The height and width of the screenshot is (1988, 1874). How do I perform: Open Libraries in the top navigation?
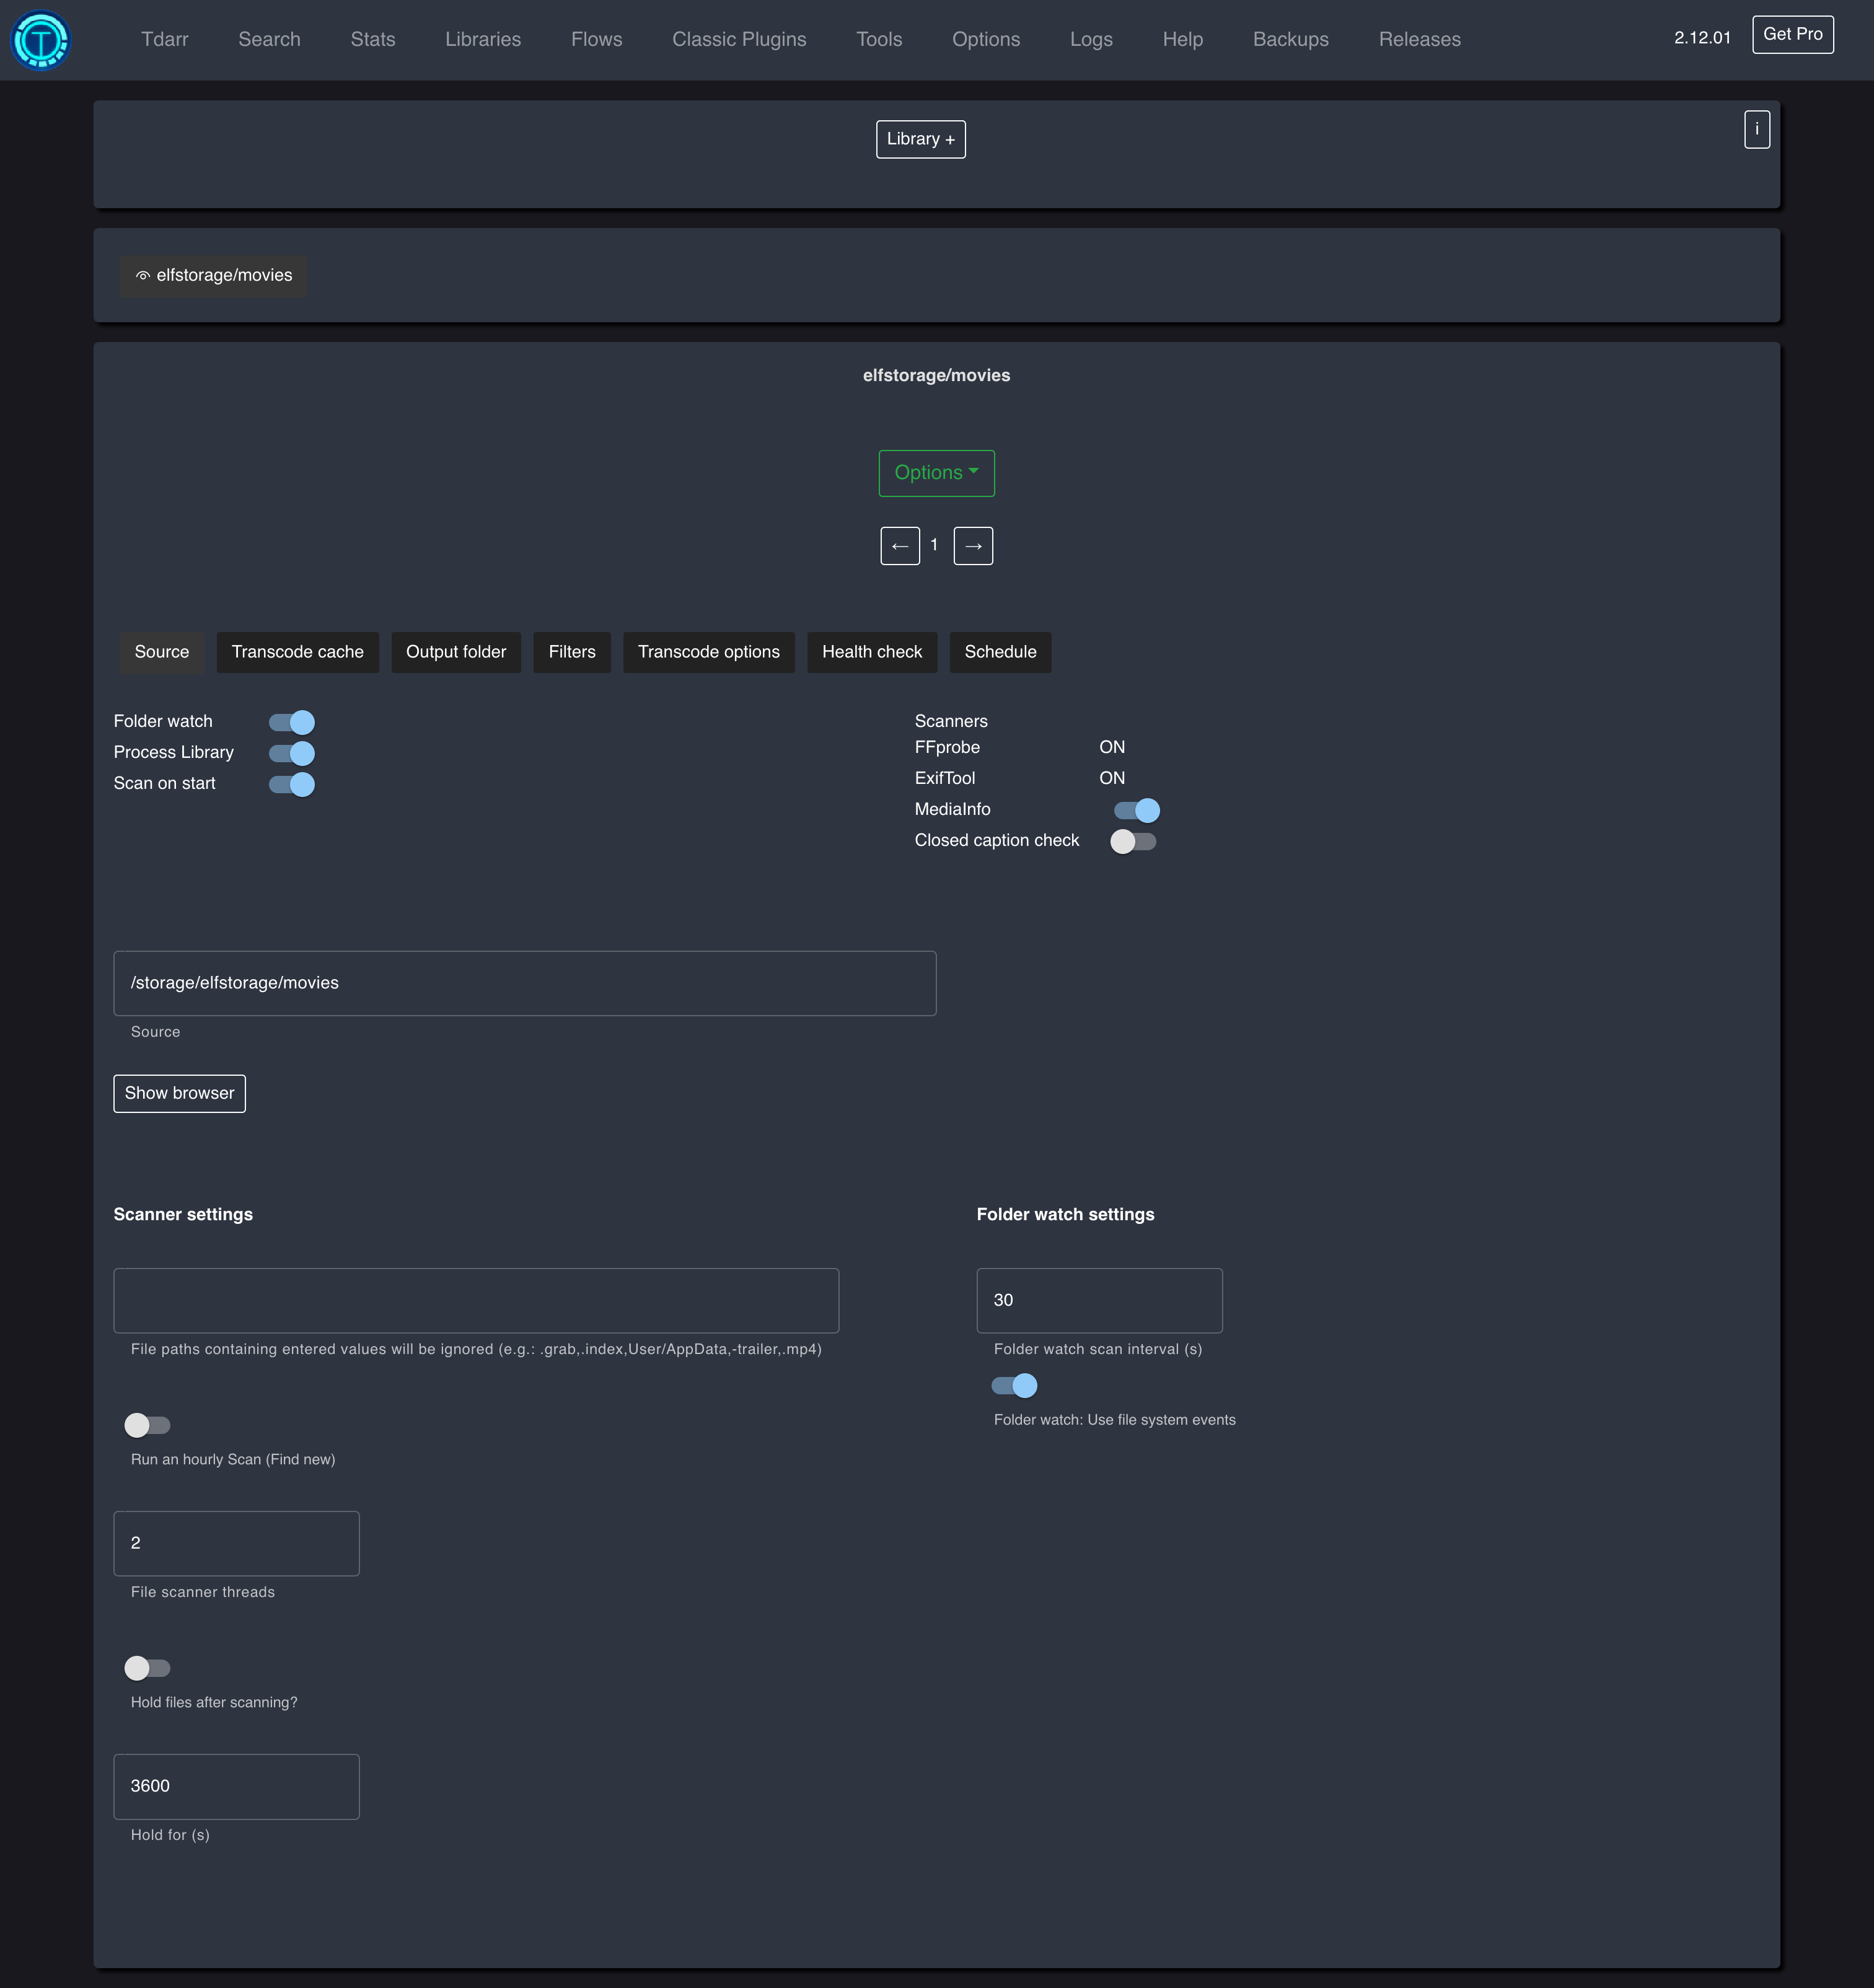483,39
